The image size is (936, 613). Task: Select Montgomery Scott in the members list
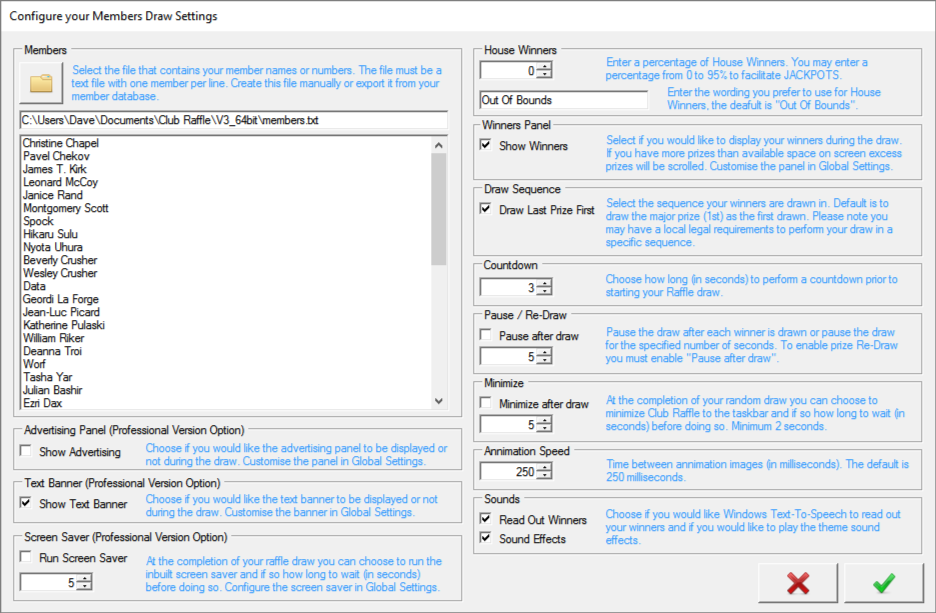coord(65,209)
